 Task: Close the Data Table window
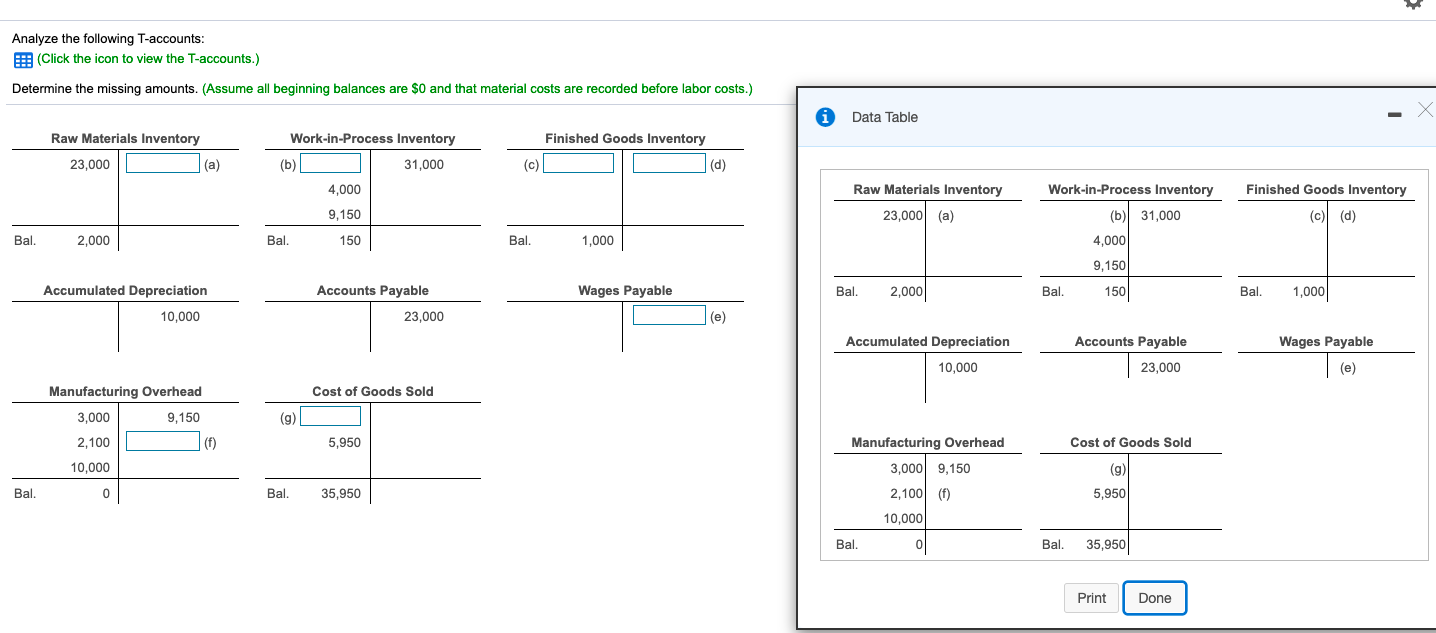pyautogui.click(x=1425, y=111)
